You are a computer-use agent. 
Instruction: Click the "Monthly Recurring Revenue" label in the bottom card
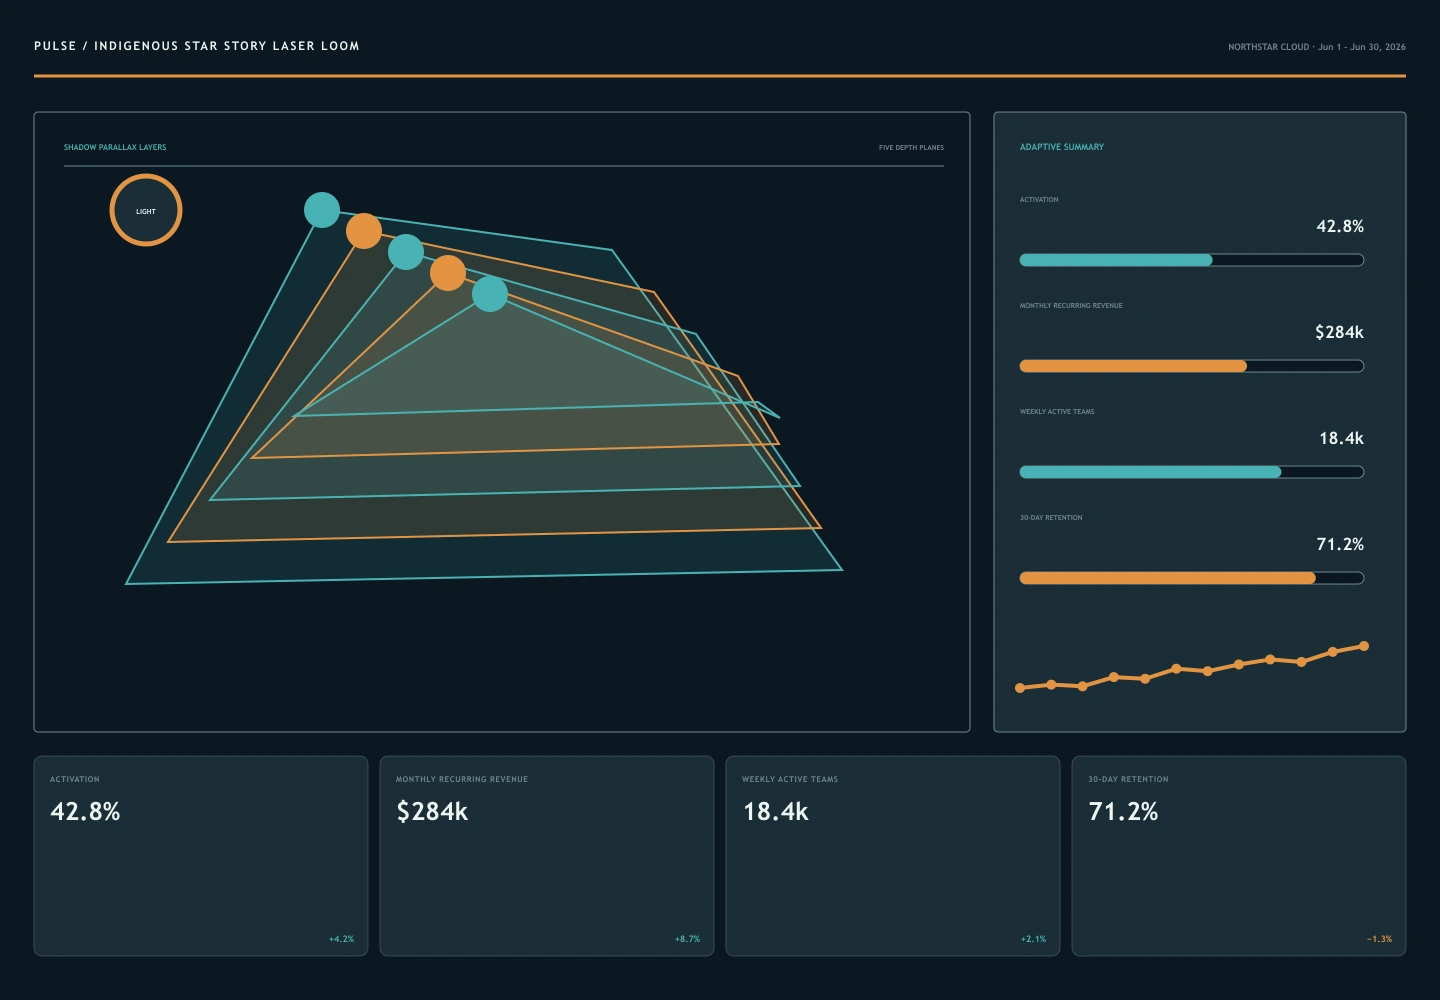[x=462, y=779]
